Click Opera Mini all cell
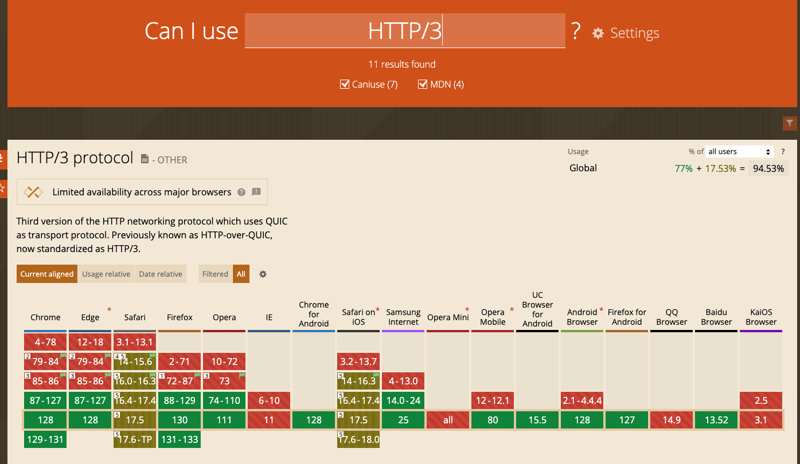This screenshot has height=464, width=800. pos(448,420)
